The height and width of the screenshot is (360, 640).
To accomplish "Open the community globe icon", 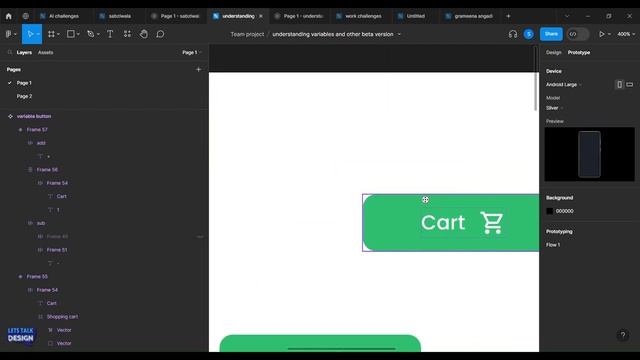I will click(x=26, y=16).
